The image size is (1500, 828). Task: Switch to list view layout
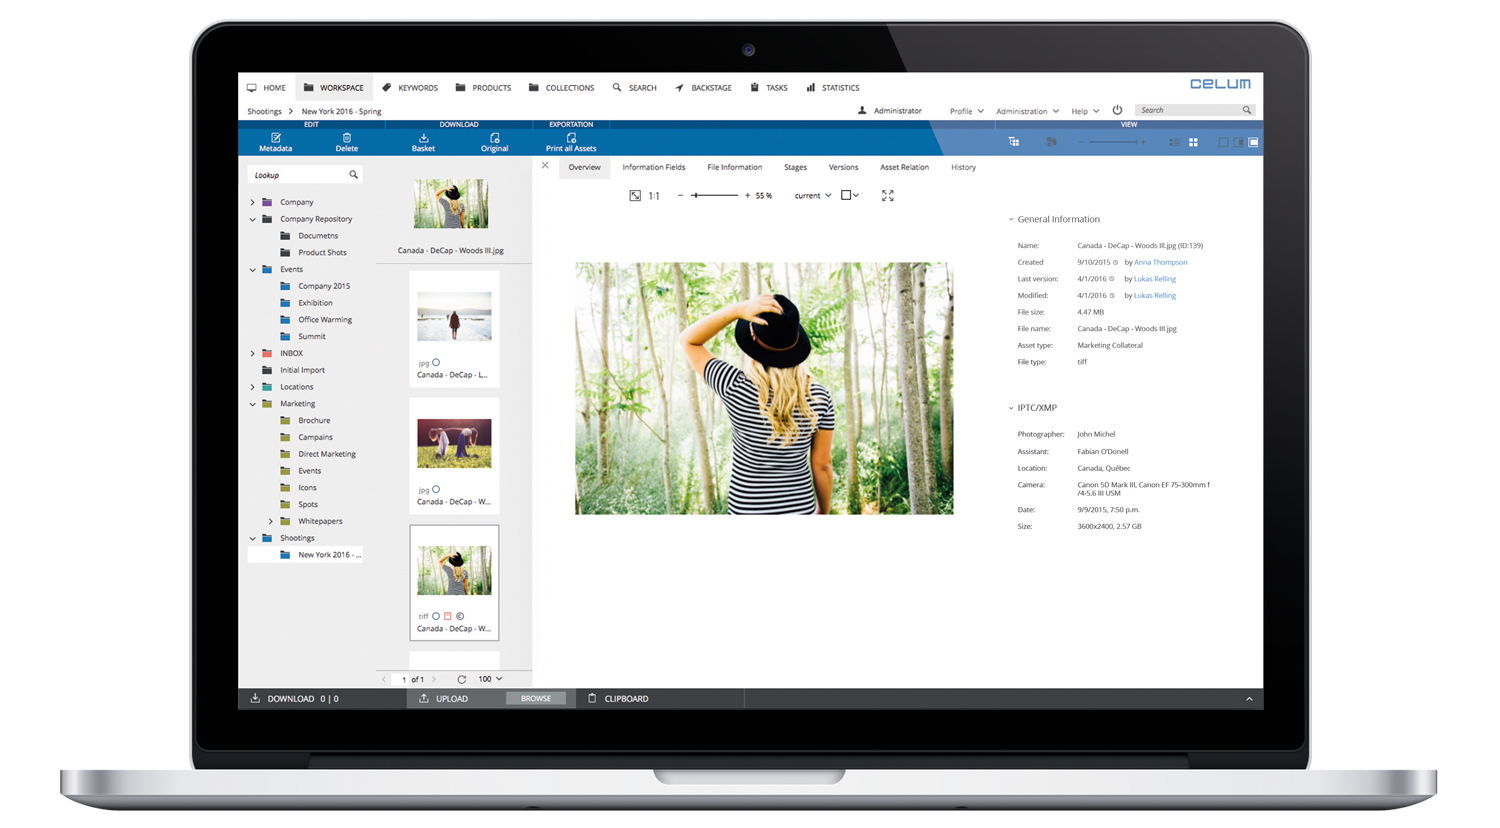[1174, 143]
